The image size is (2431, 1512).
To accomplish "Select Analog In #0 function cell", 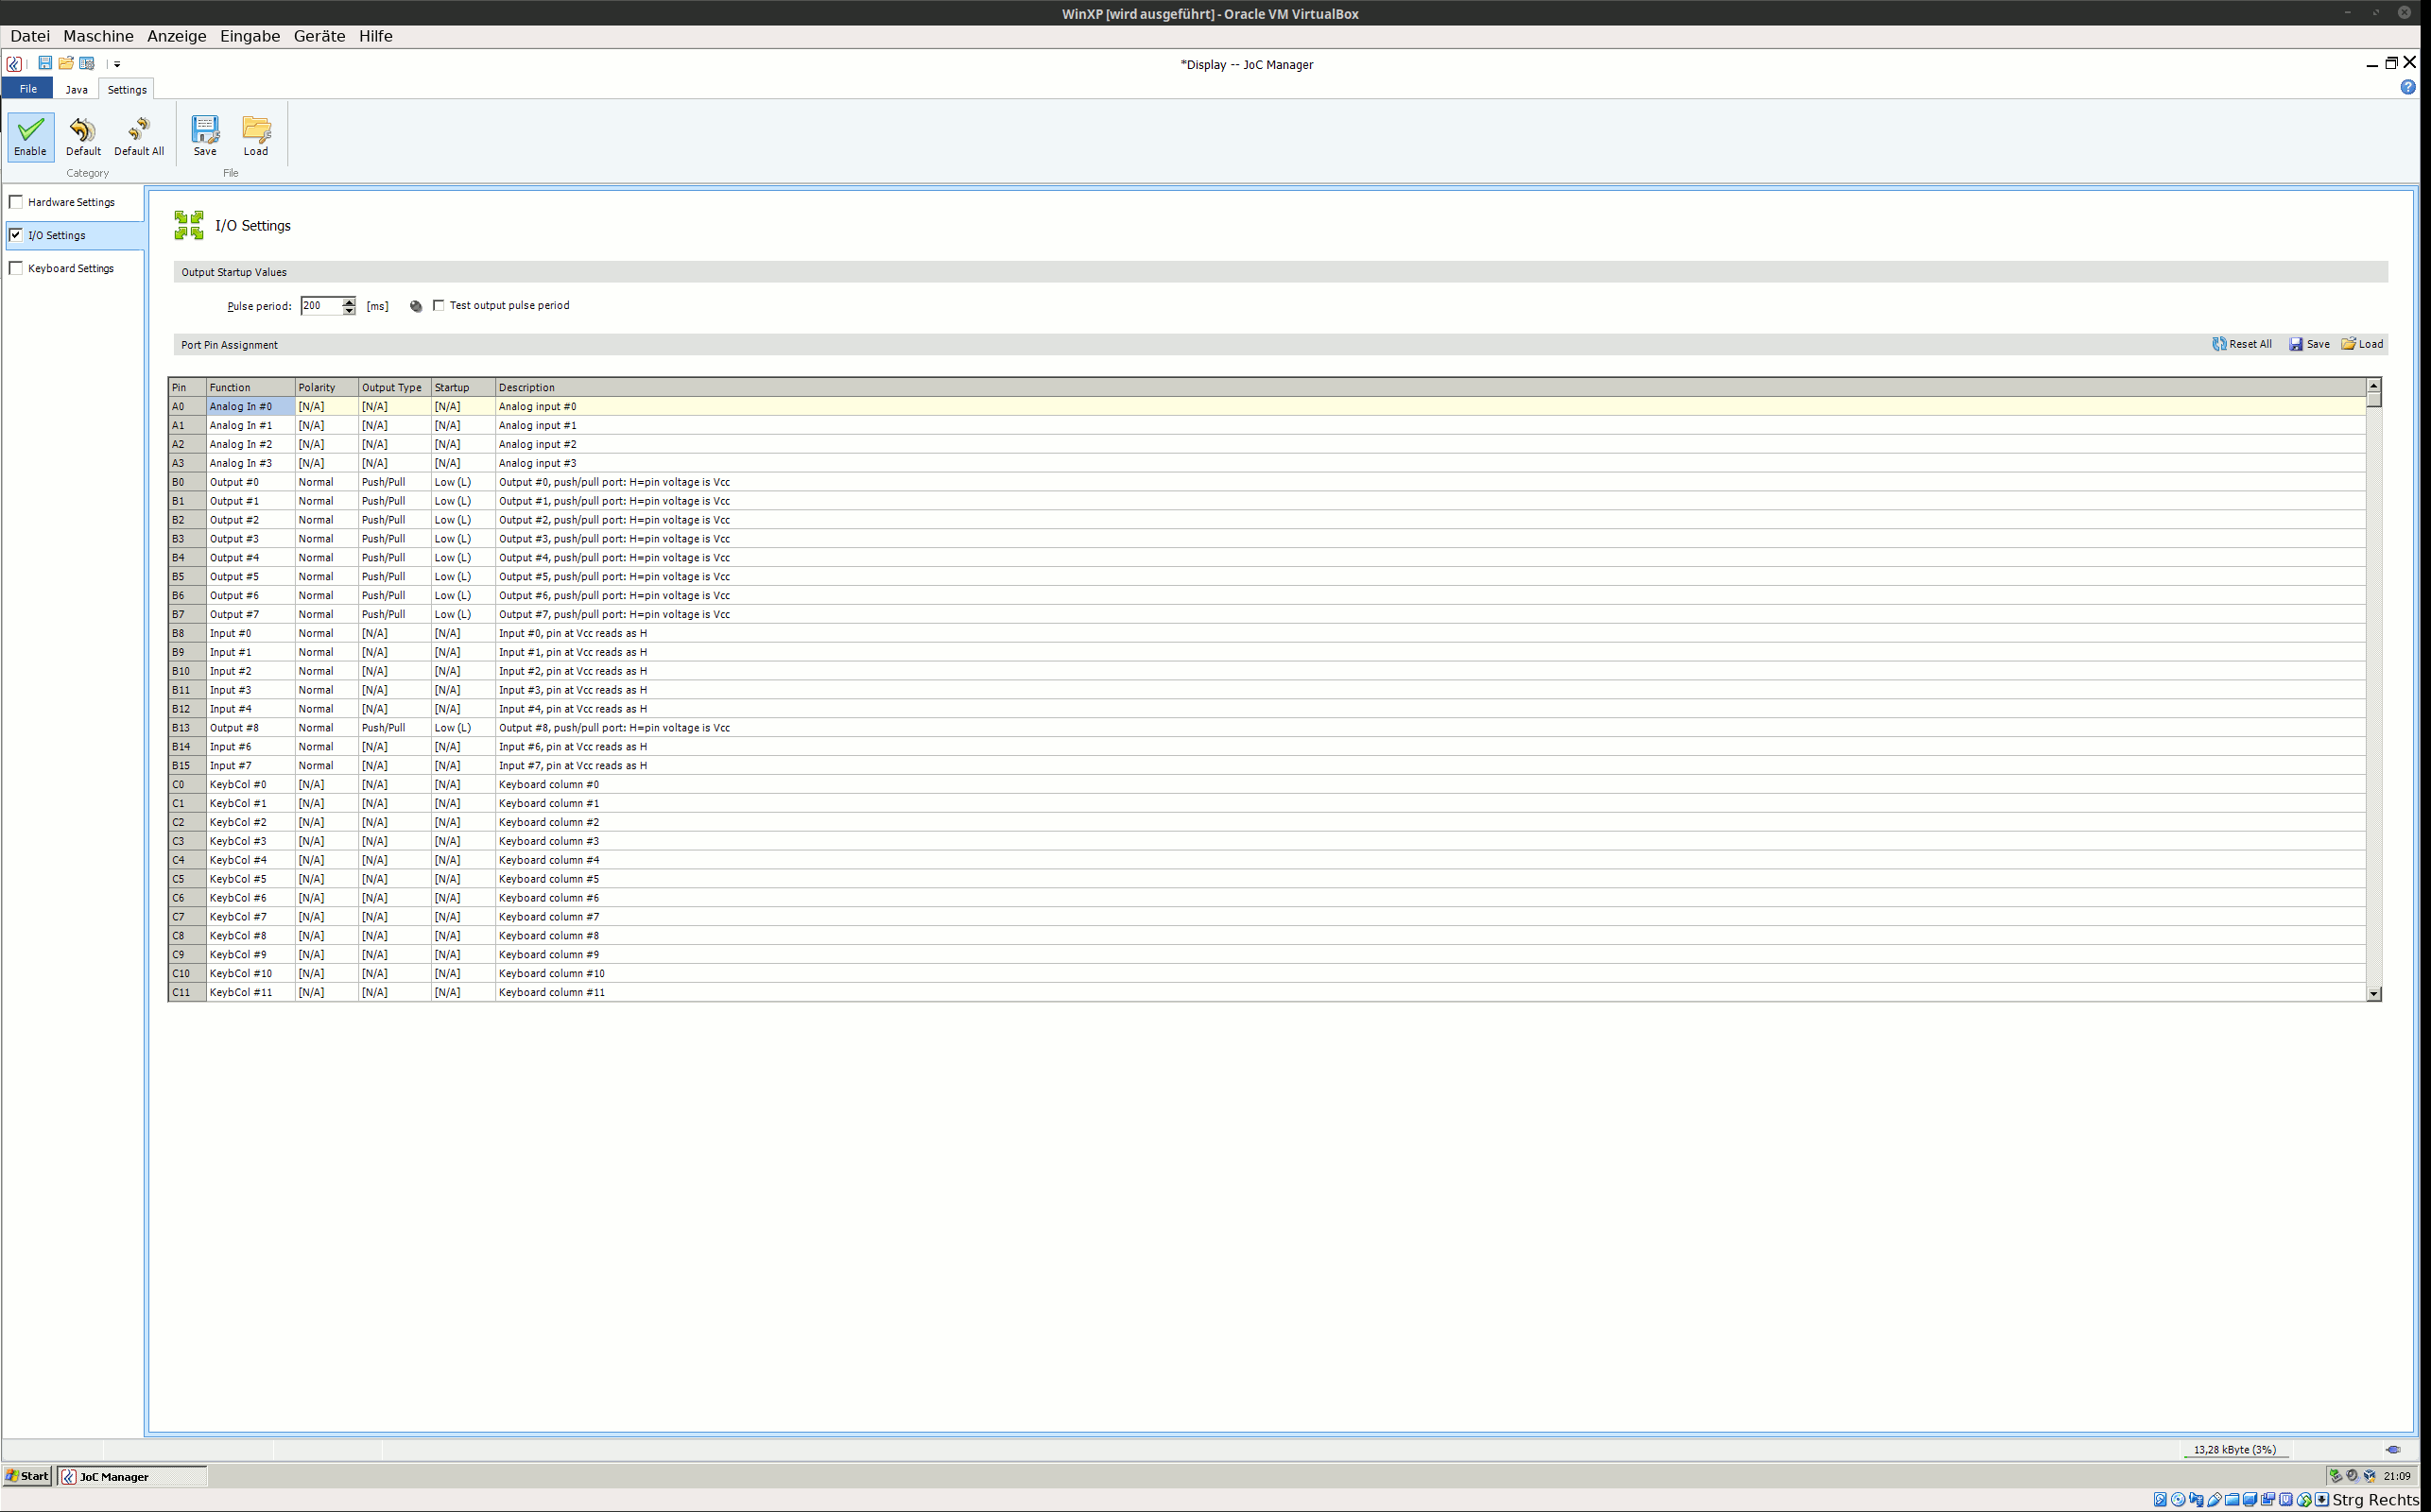I will click(250, 407).
